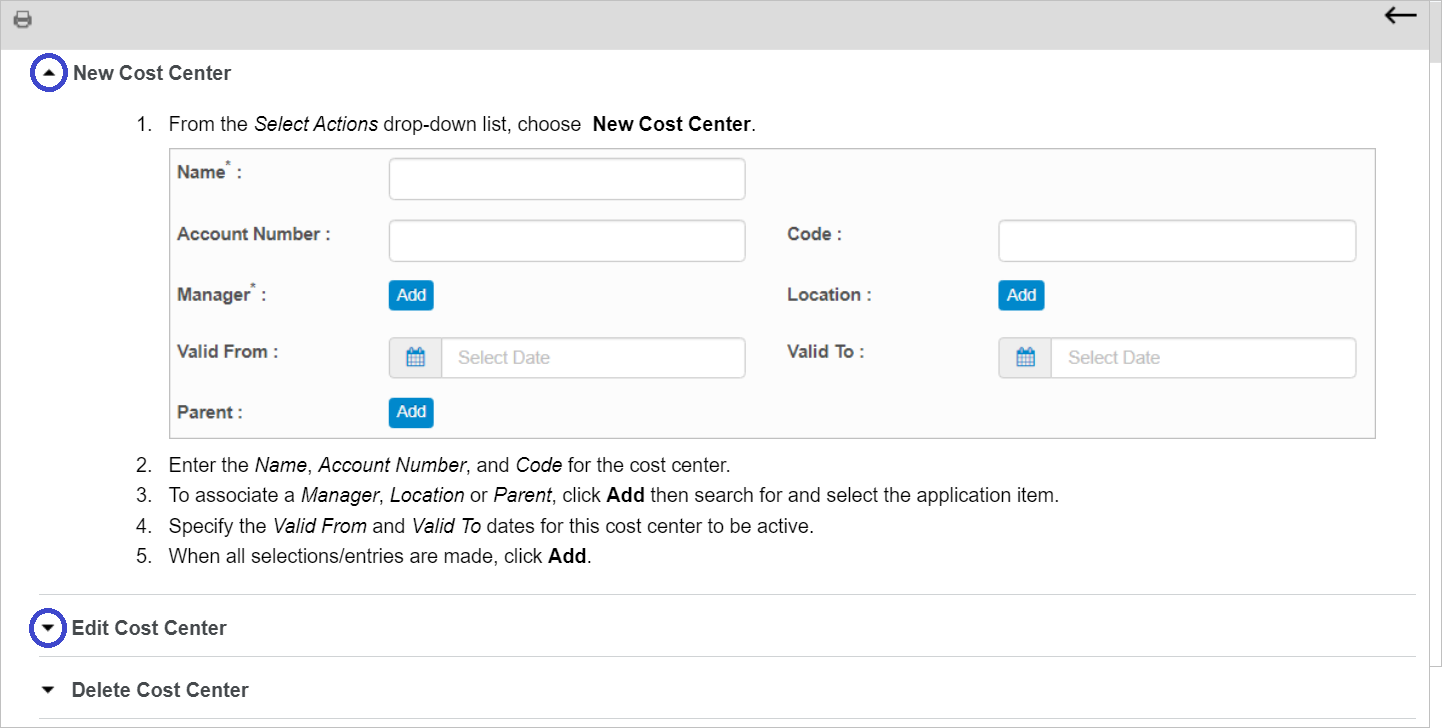Viewport: 1442px width, 728px height.
Task: Click the printer icon in the top bar
Action: coord(22,19)
